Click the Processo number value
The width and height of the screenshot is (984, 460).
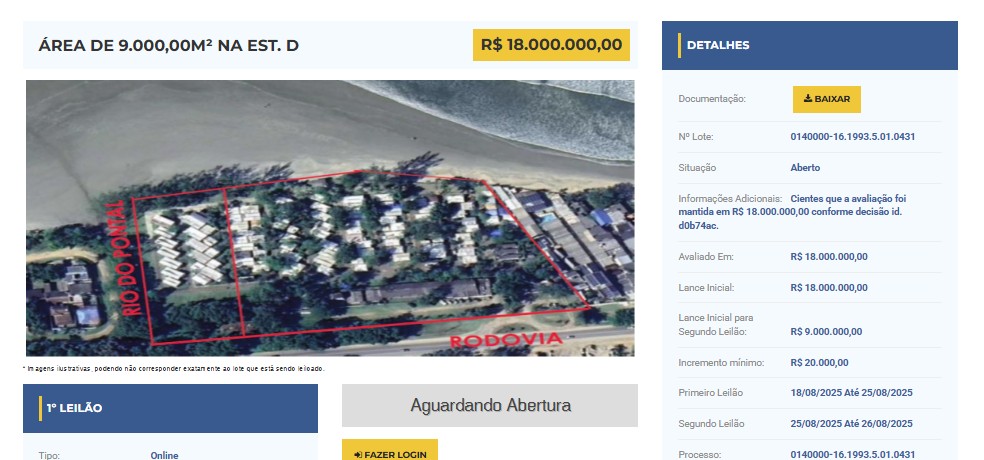(x=852, y=455)
